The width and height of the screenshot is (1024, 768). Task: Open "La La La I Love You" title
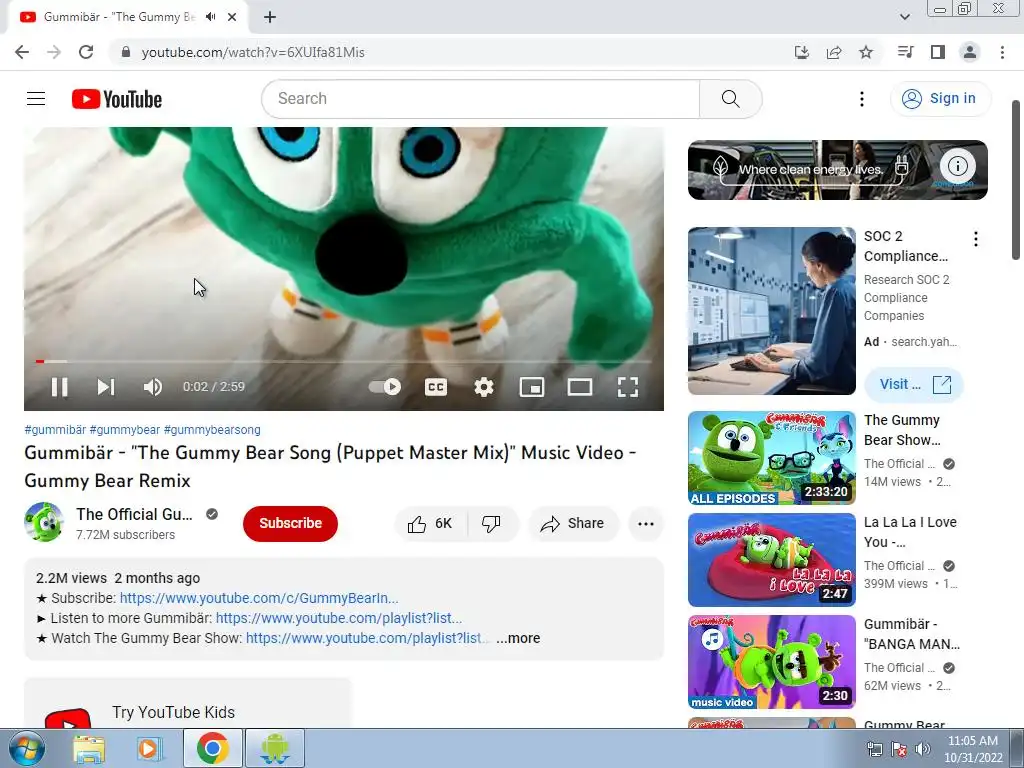tap(910, 532)
